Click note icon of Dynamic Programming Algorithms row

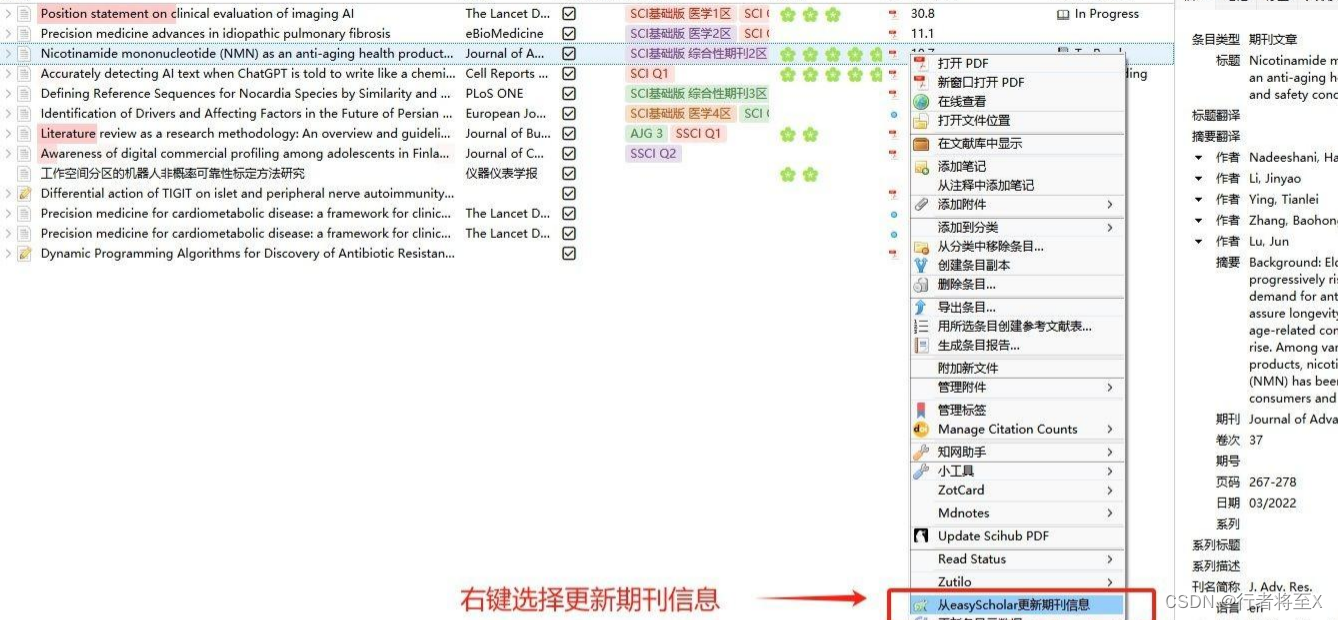click(x=25, y=253)
